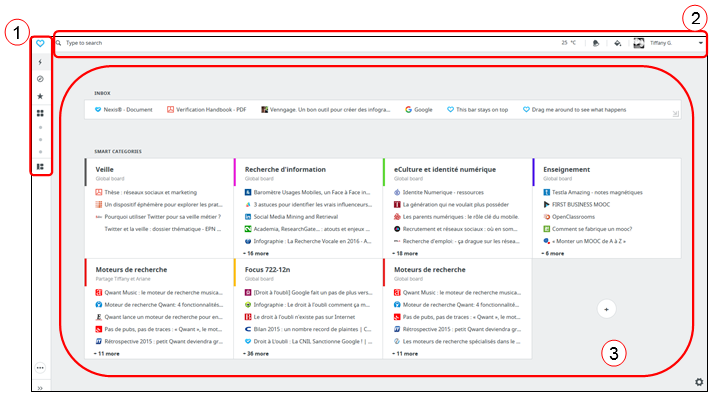
Task: Open 'Qwant lance un moteur de recherche' link
Action: point(159,317)
